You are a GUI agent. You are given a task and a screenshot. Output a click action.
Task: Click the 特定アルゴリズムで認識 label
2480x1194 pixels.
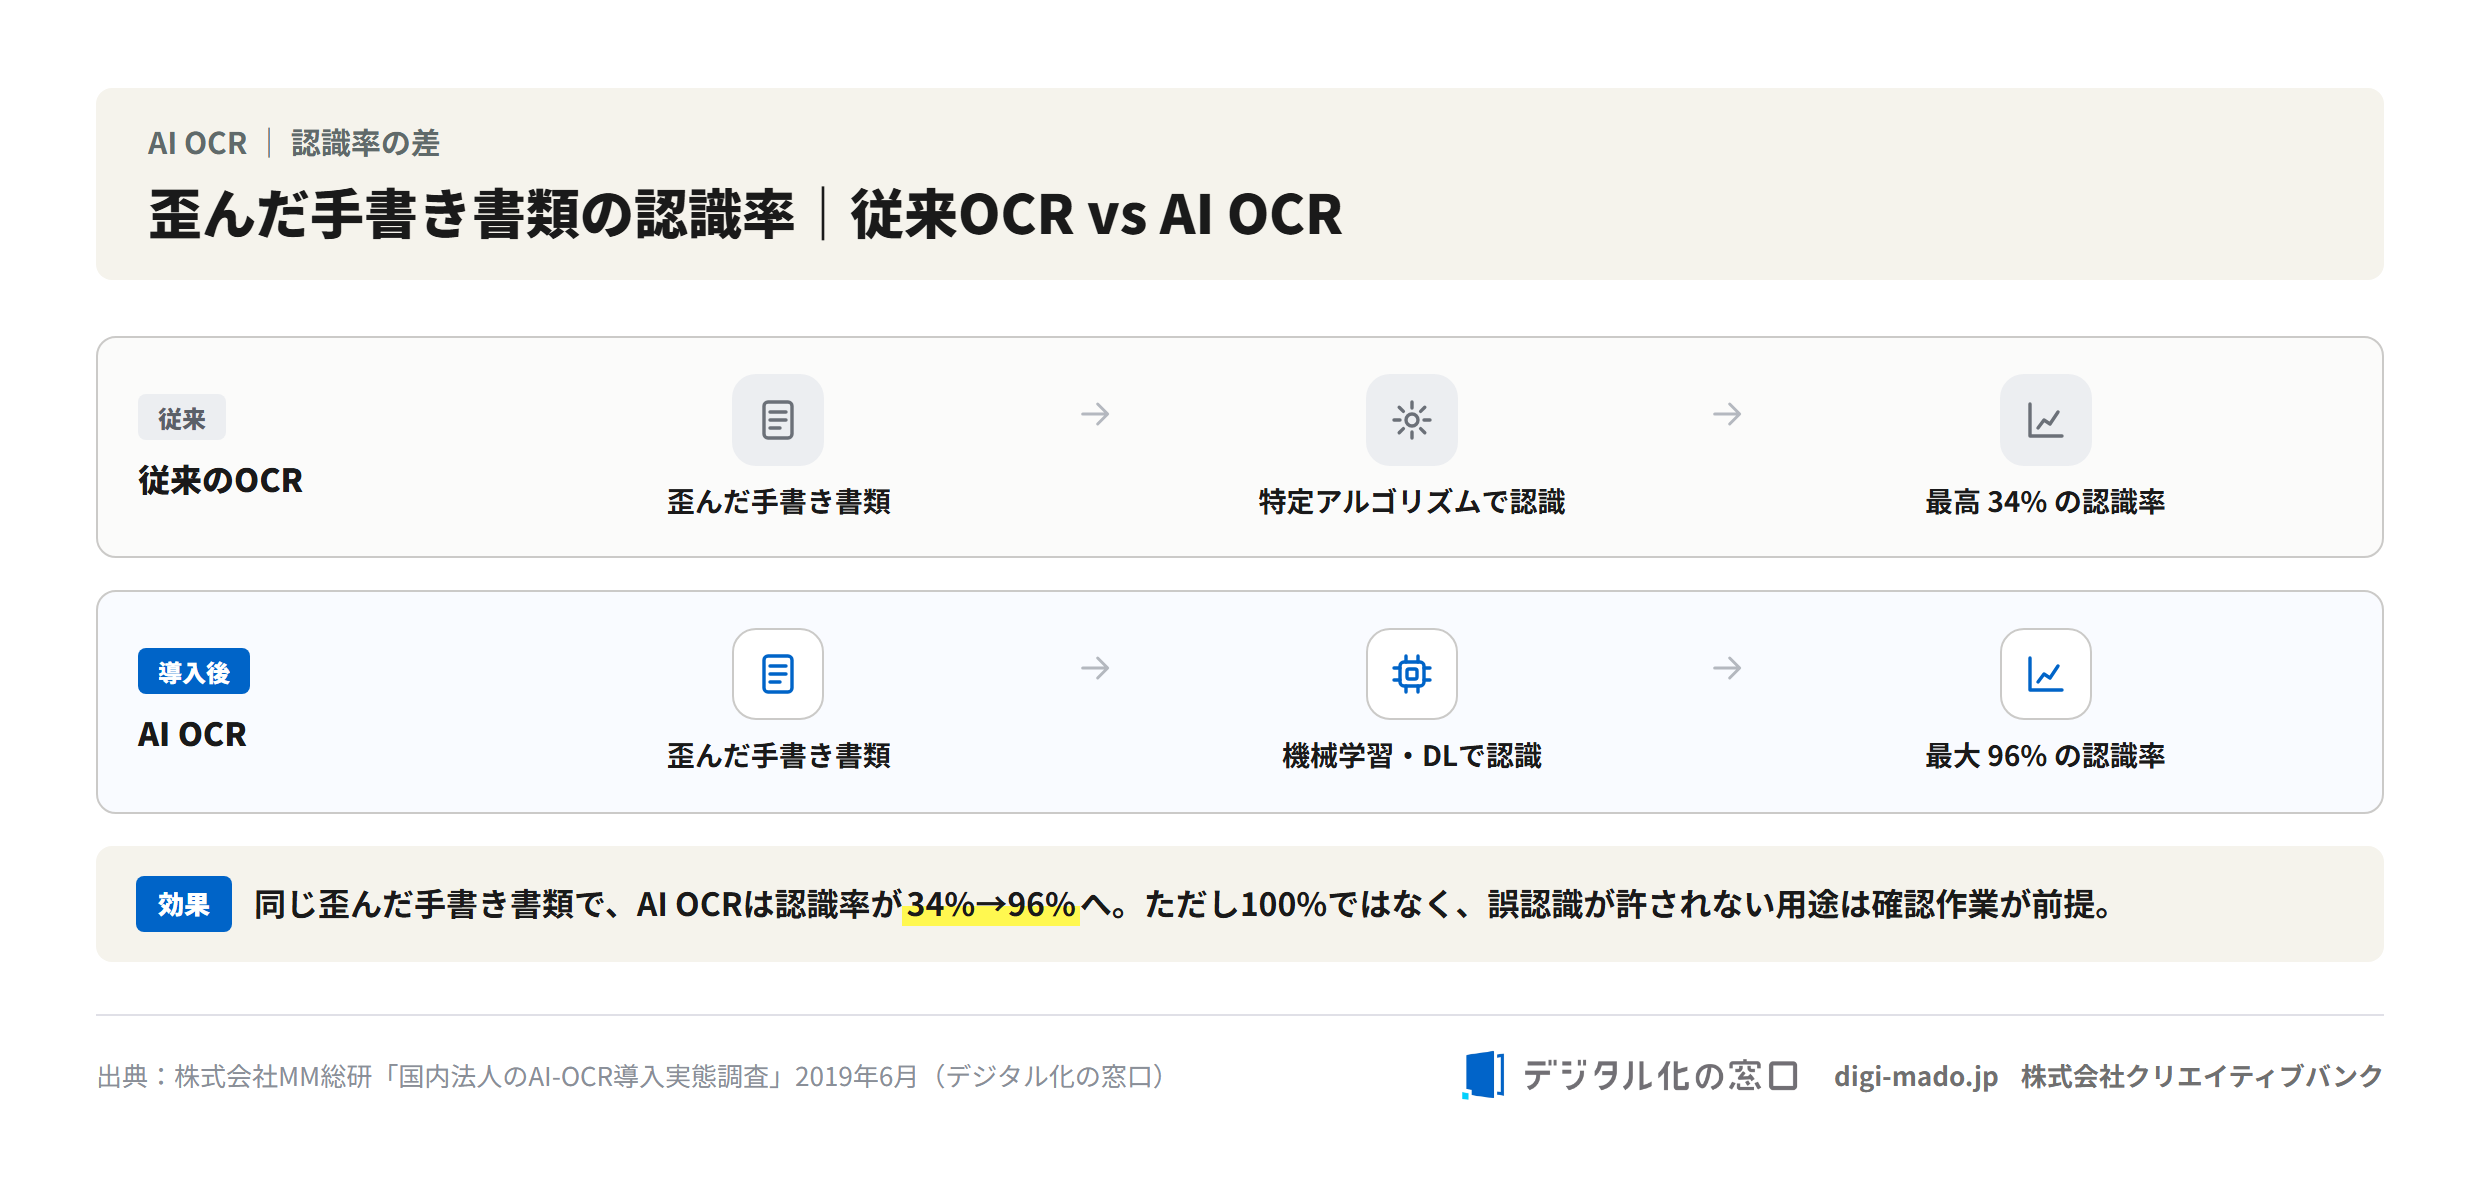[x=1411, y=502]
